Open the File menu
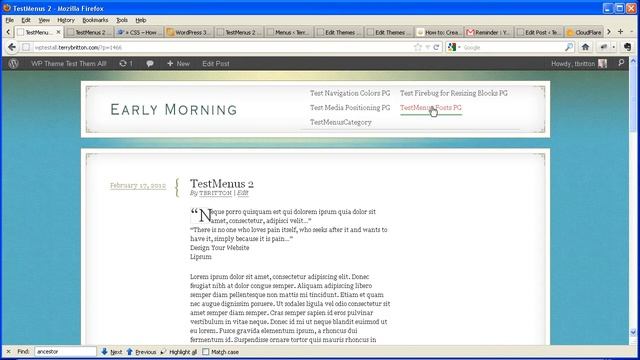Screen dimensions: 640x360 (9, 20)
